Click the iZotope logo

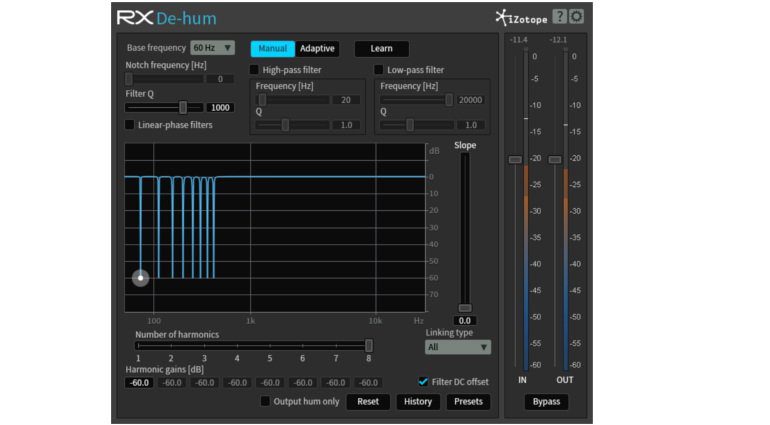click(521, 18)
